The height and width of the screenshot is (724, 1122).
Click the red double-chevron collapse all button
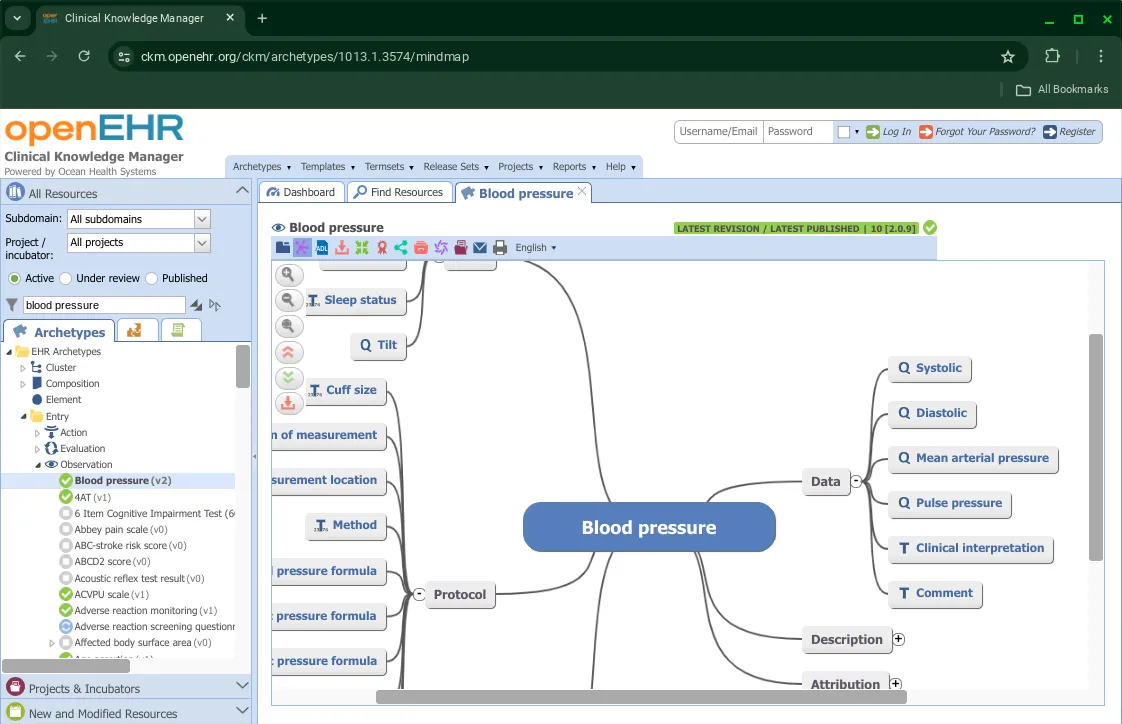(x=288, y=352)
